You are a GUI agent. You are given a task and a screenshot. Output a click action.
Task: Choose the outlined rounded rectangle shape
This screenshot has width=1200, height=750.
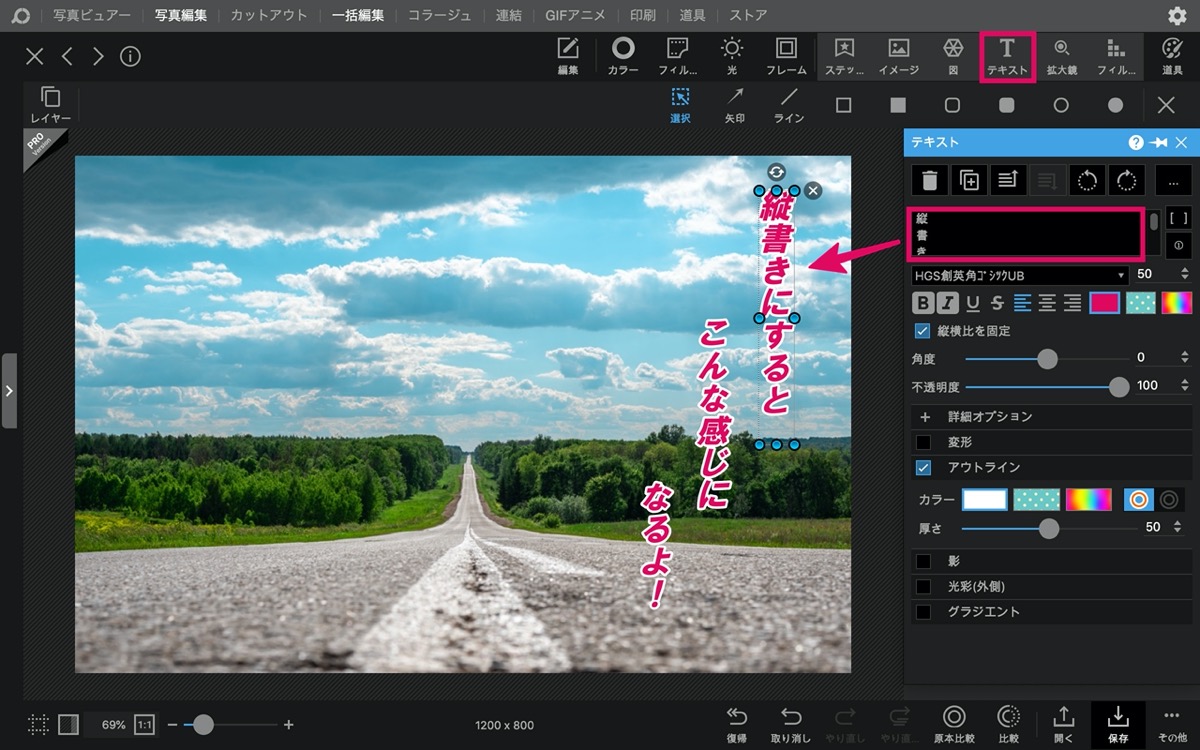click(952, 105)
